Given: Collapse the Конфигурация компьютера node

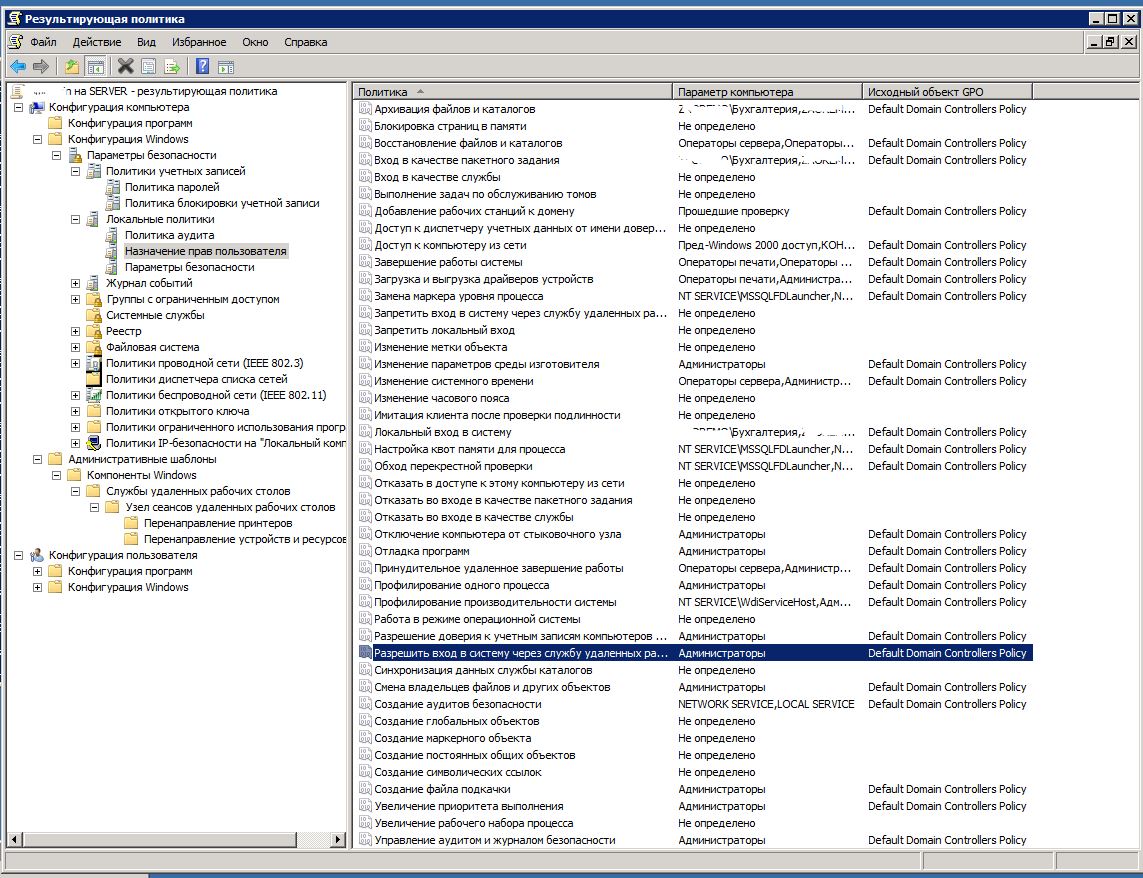Looking at the screenshot, I should (x=18, y=107).
